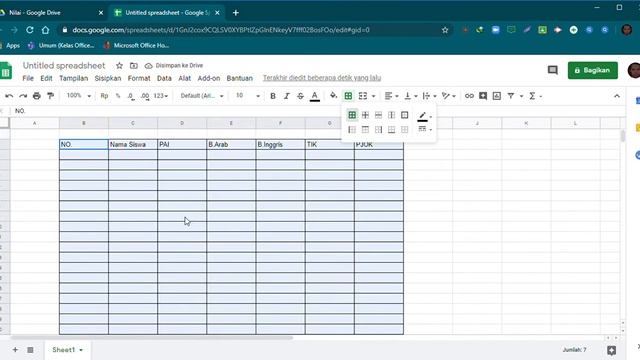Apply inner borders option
The width and height of the screenshot is (640, 360).
click(x=365, y=115)
